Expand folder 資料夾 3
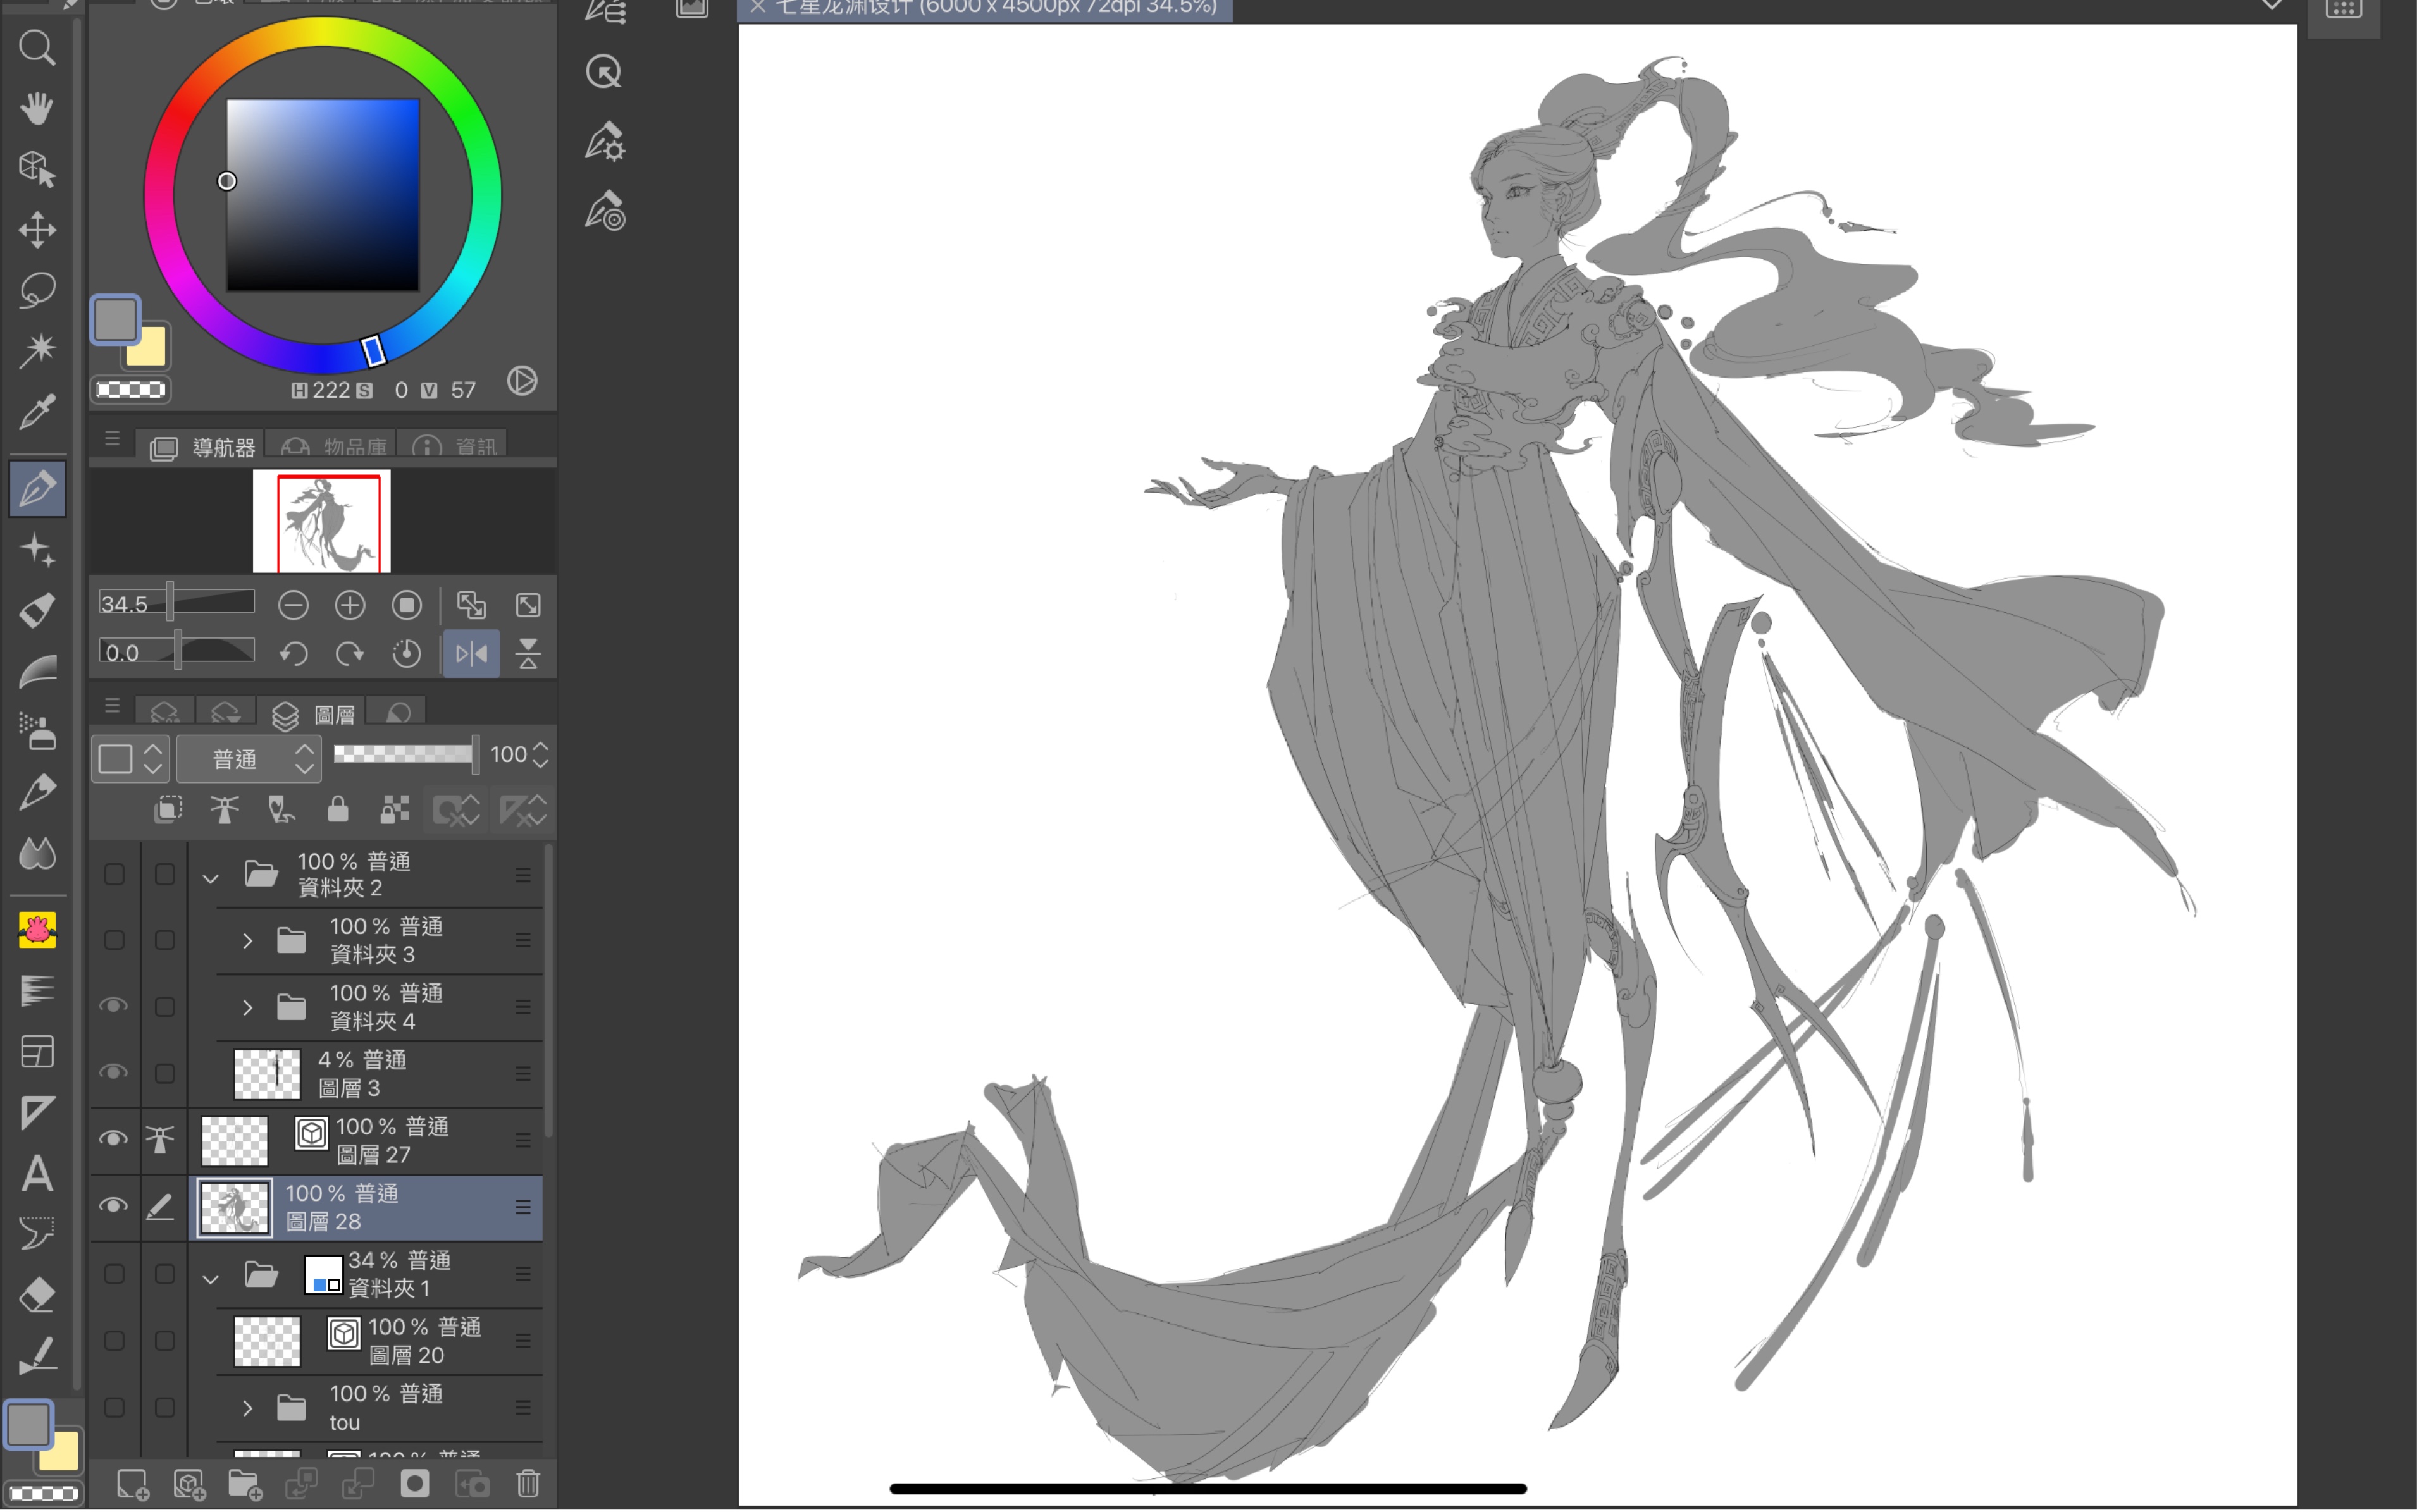Screen dimensions: 2417x1512 click(247, 941)
